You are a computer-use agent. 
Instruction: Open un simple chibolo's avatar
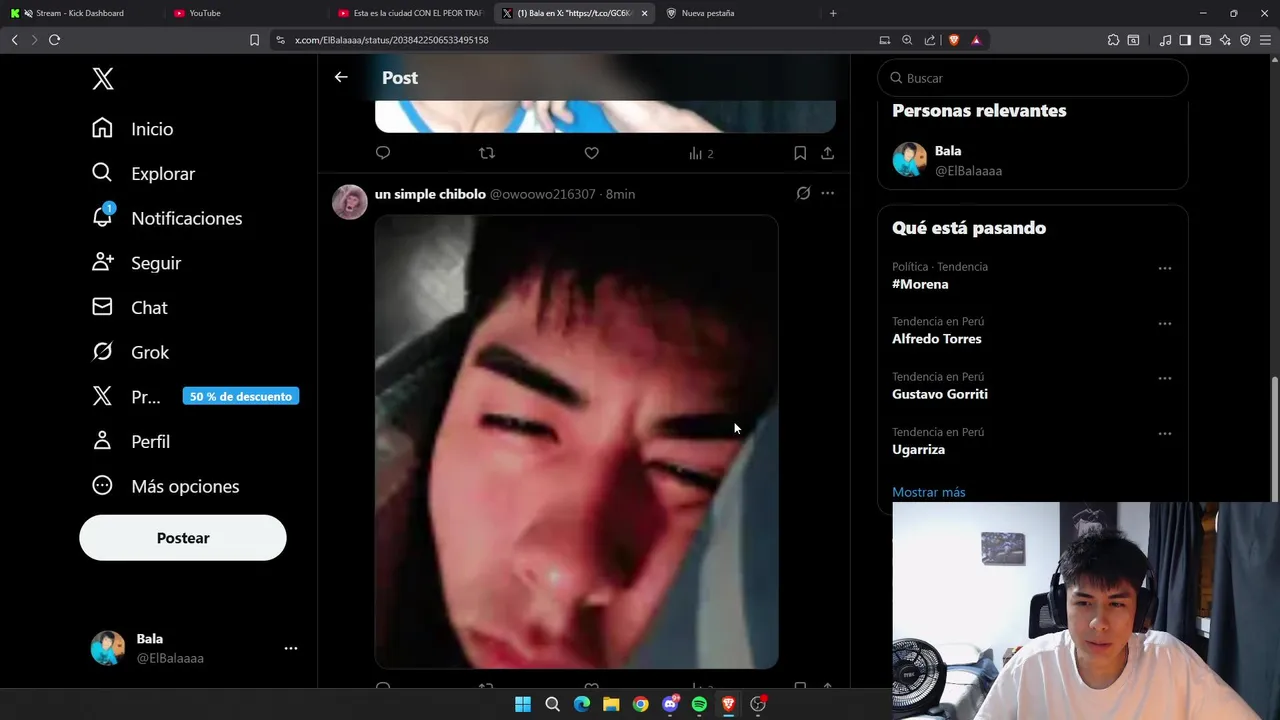(x=350, y=202)
